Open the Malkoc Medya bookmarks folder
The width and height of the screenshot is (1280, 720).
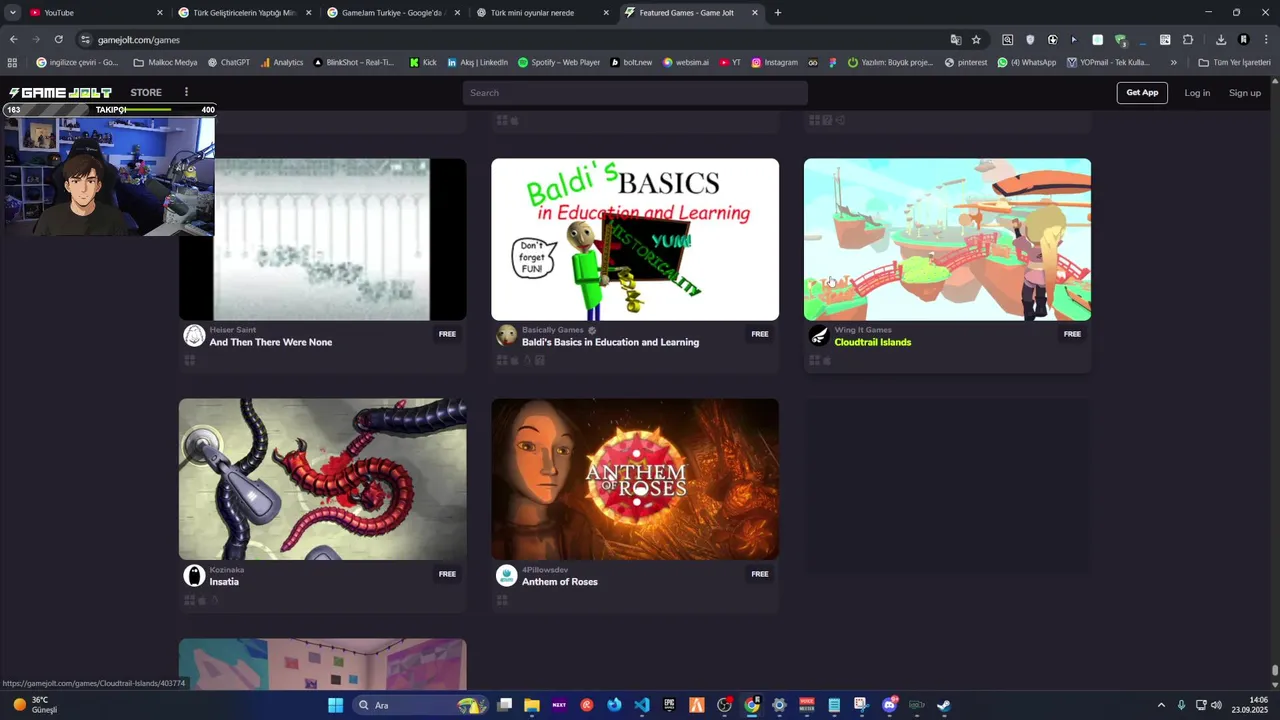166,62
